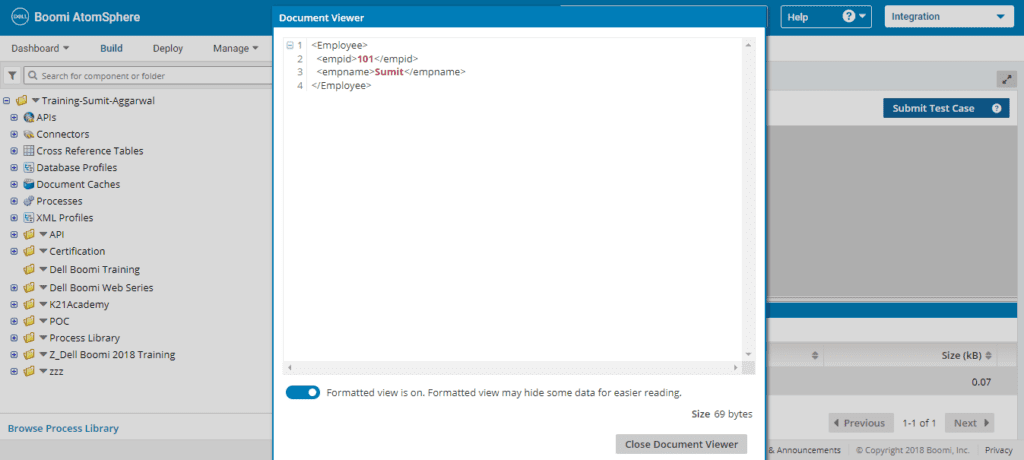Click question mark icon on Submit Test Case
The height and width of the screenshot is (460, 1024).
coord(996,108)
